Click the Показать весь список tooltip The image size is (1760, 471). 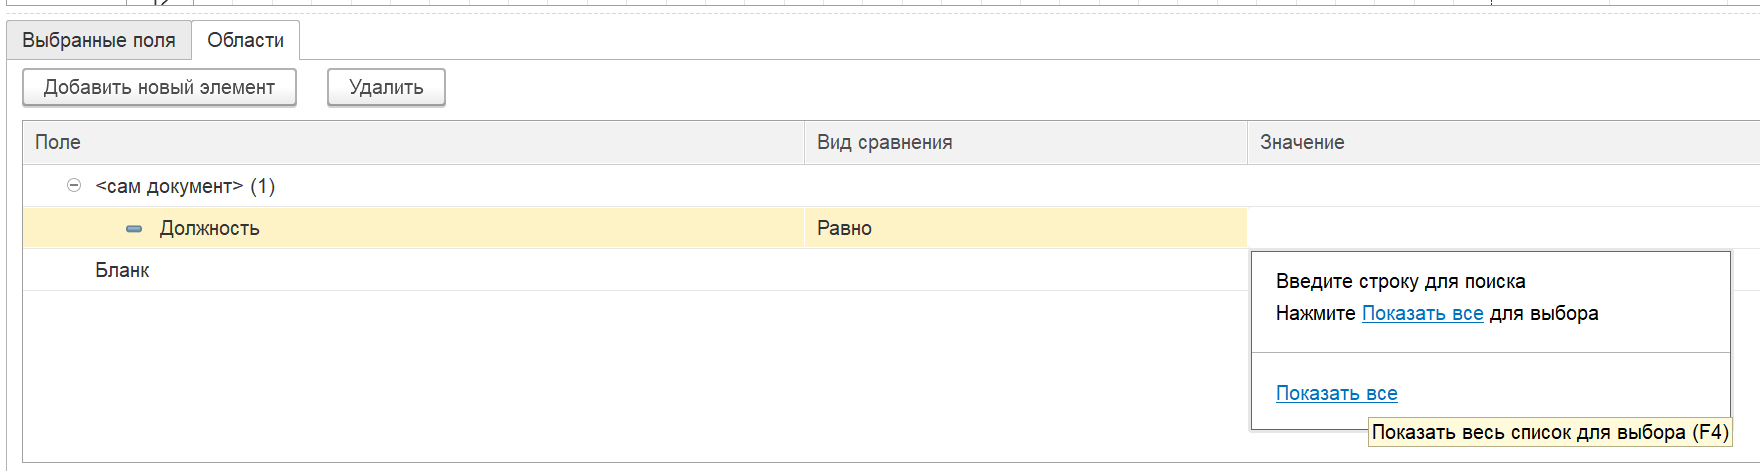[1549, 433]
